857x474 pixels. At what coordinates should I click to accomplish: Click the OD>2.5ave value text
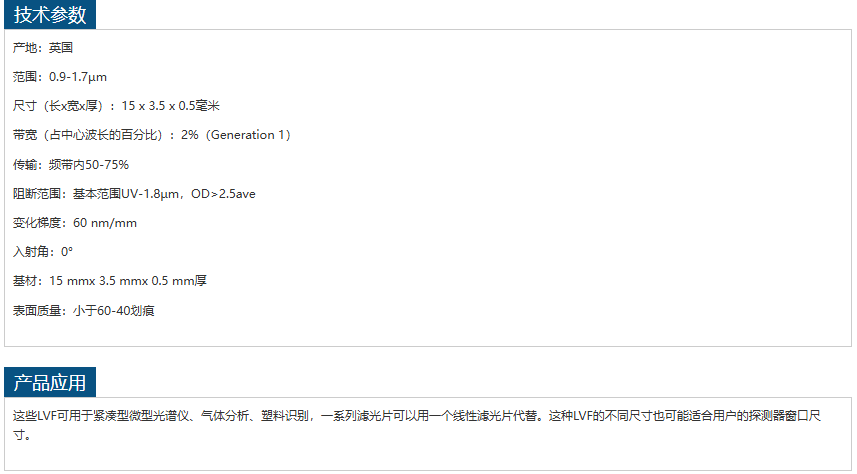click(223, 194)
